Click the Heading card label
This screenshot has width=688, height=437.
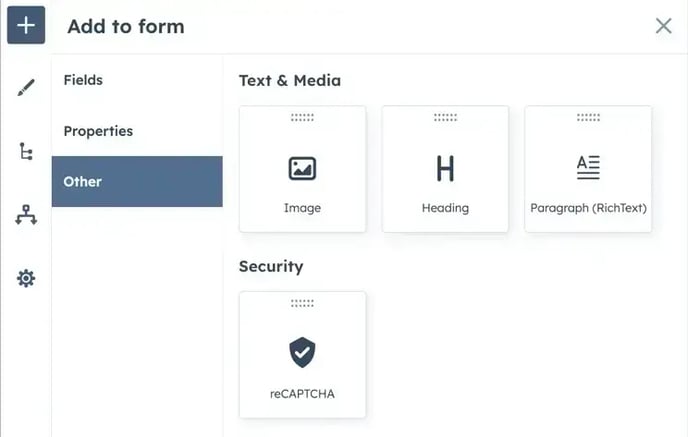445,208
